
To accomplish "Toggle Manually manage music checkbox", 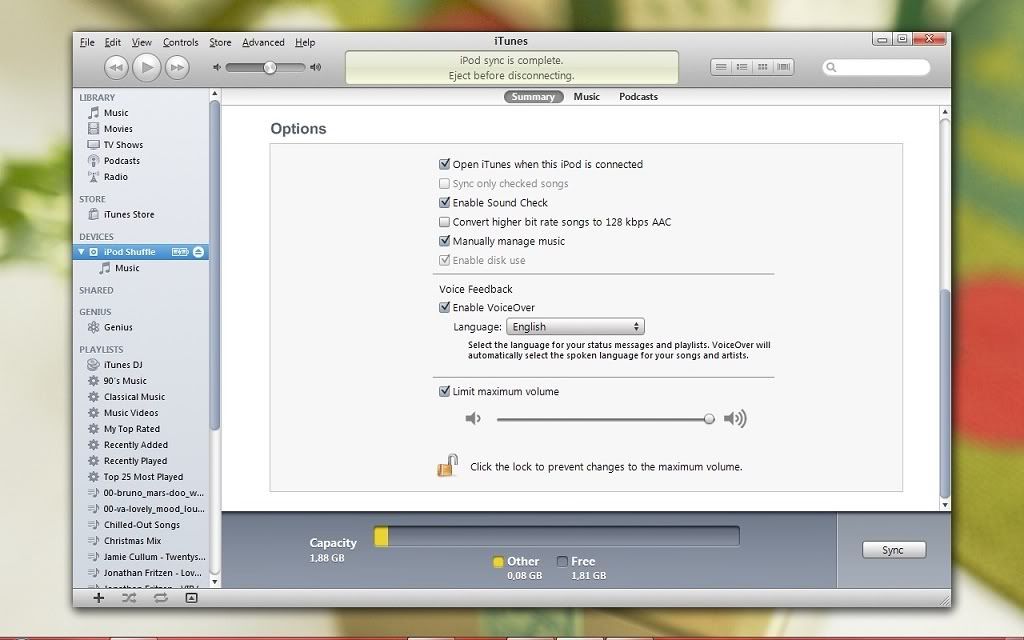I will [445, 241].
